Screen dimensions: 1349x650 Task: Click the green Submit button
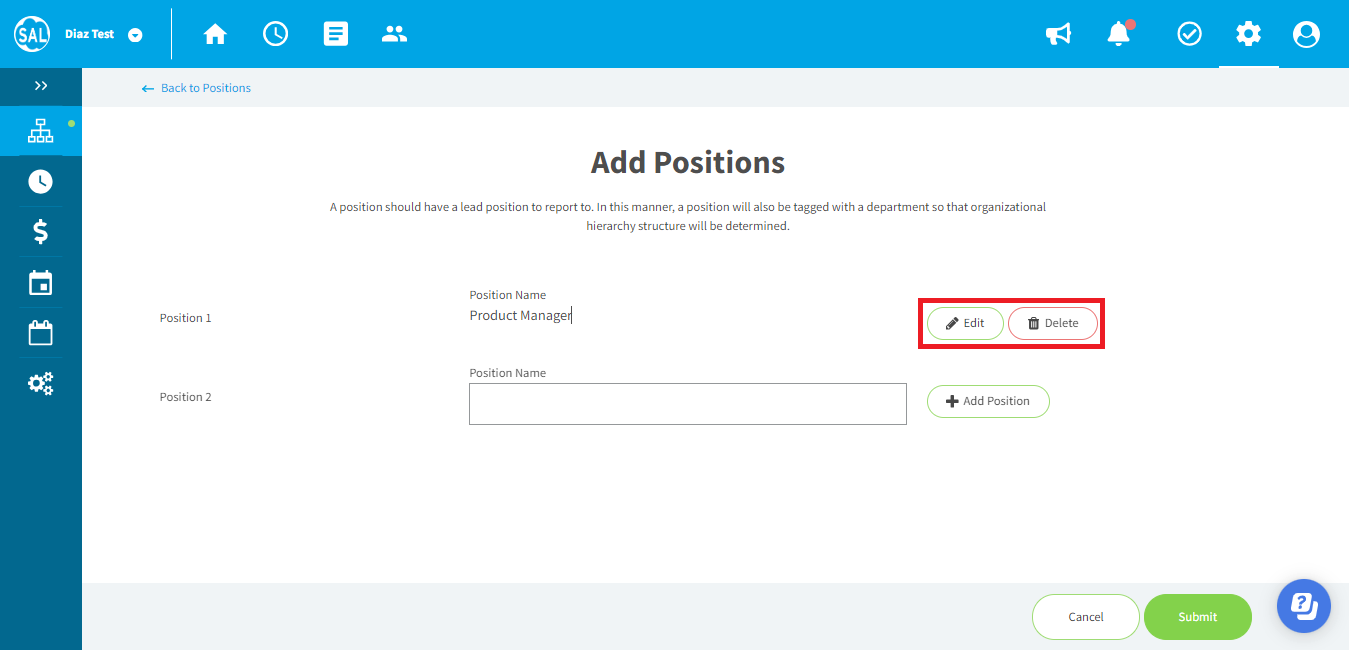pyautogui.click(x=1198, y=617)
